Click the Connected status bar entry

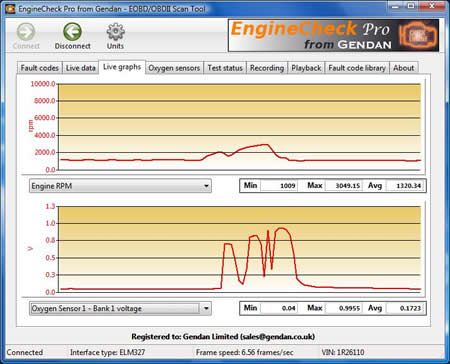(25, 352)
